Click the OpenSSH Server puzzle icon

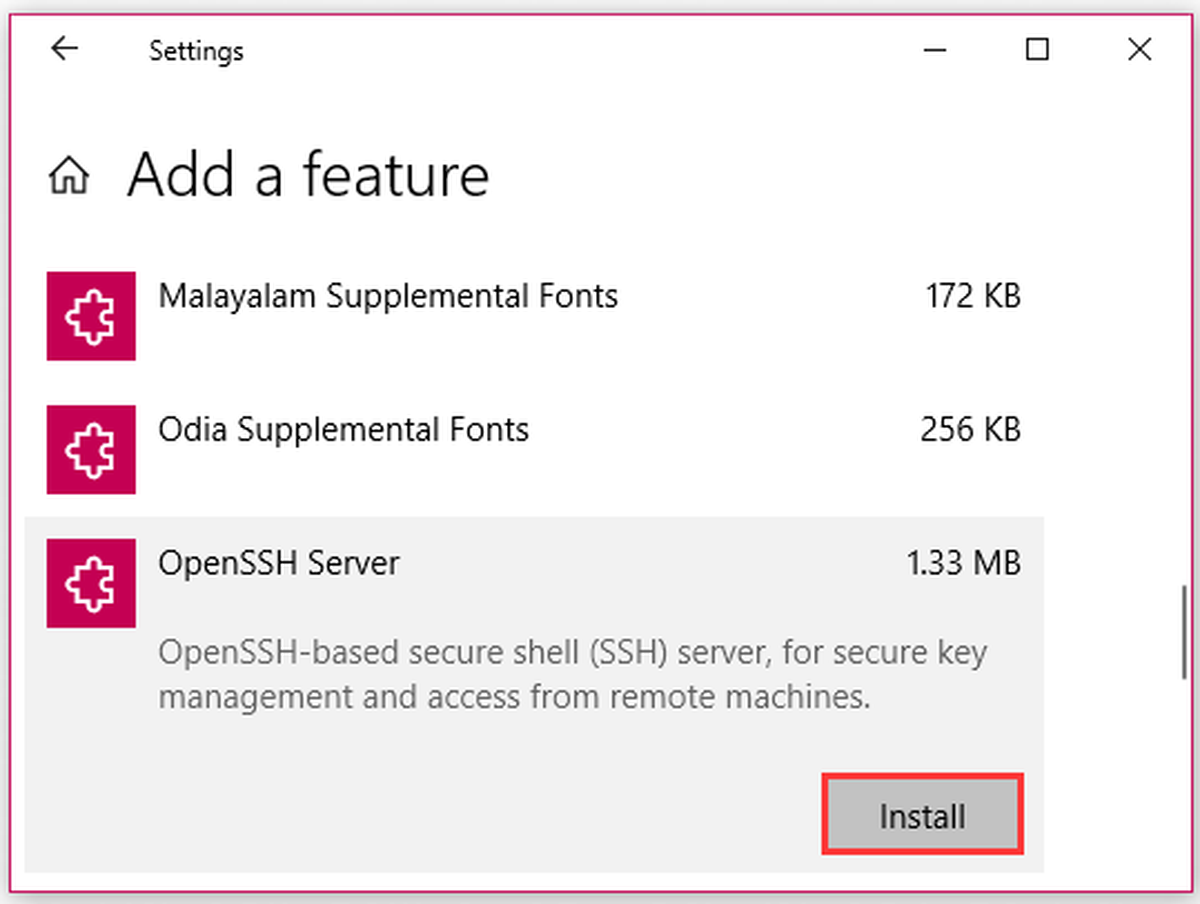(x=91, y=583)
